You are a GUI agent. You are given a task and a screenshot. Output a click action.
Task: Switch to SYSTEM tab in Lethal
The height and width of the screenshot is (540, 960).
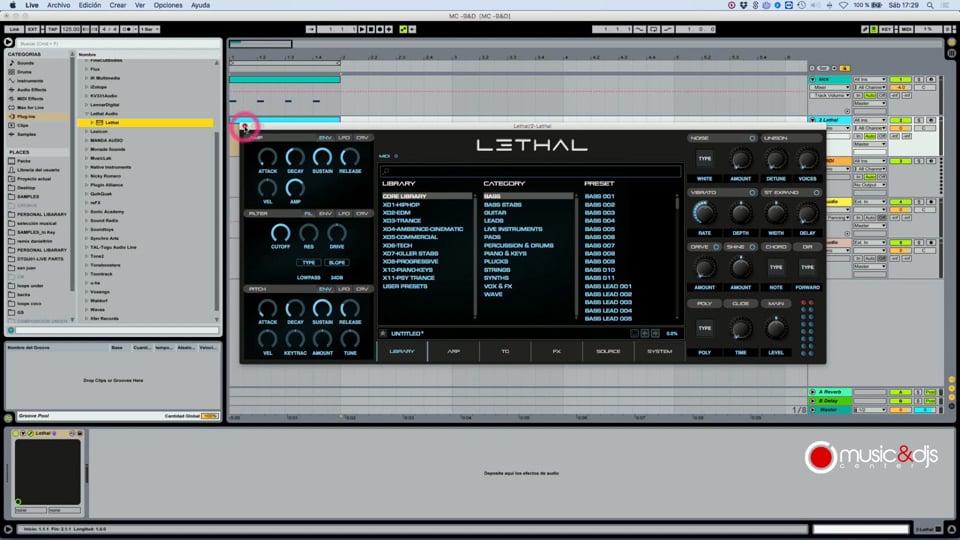tap(659, 351)
